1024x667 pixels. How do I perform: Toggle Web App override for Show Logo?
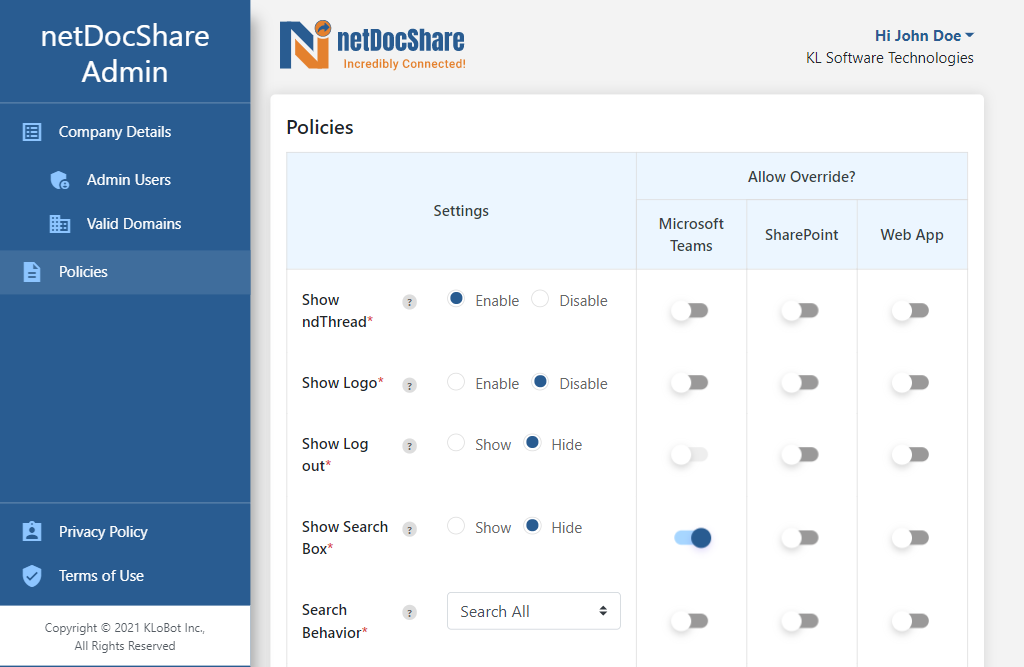[910, 382]
